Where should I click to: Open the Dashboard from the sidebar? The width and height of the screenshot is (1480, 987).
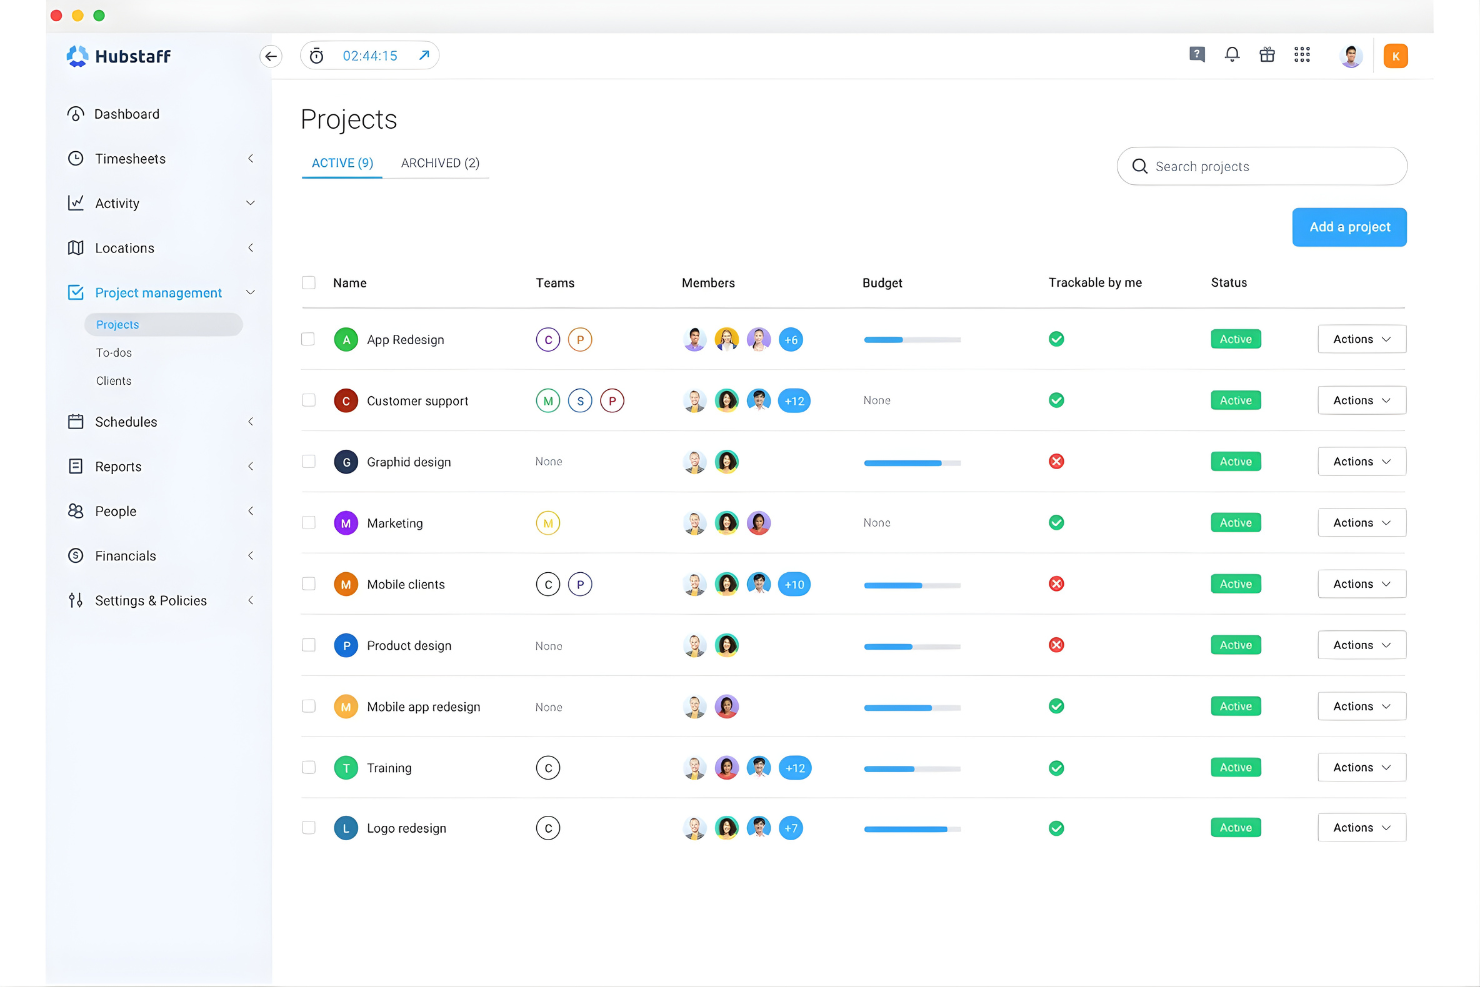coord(127,113)
